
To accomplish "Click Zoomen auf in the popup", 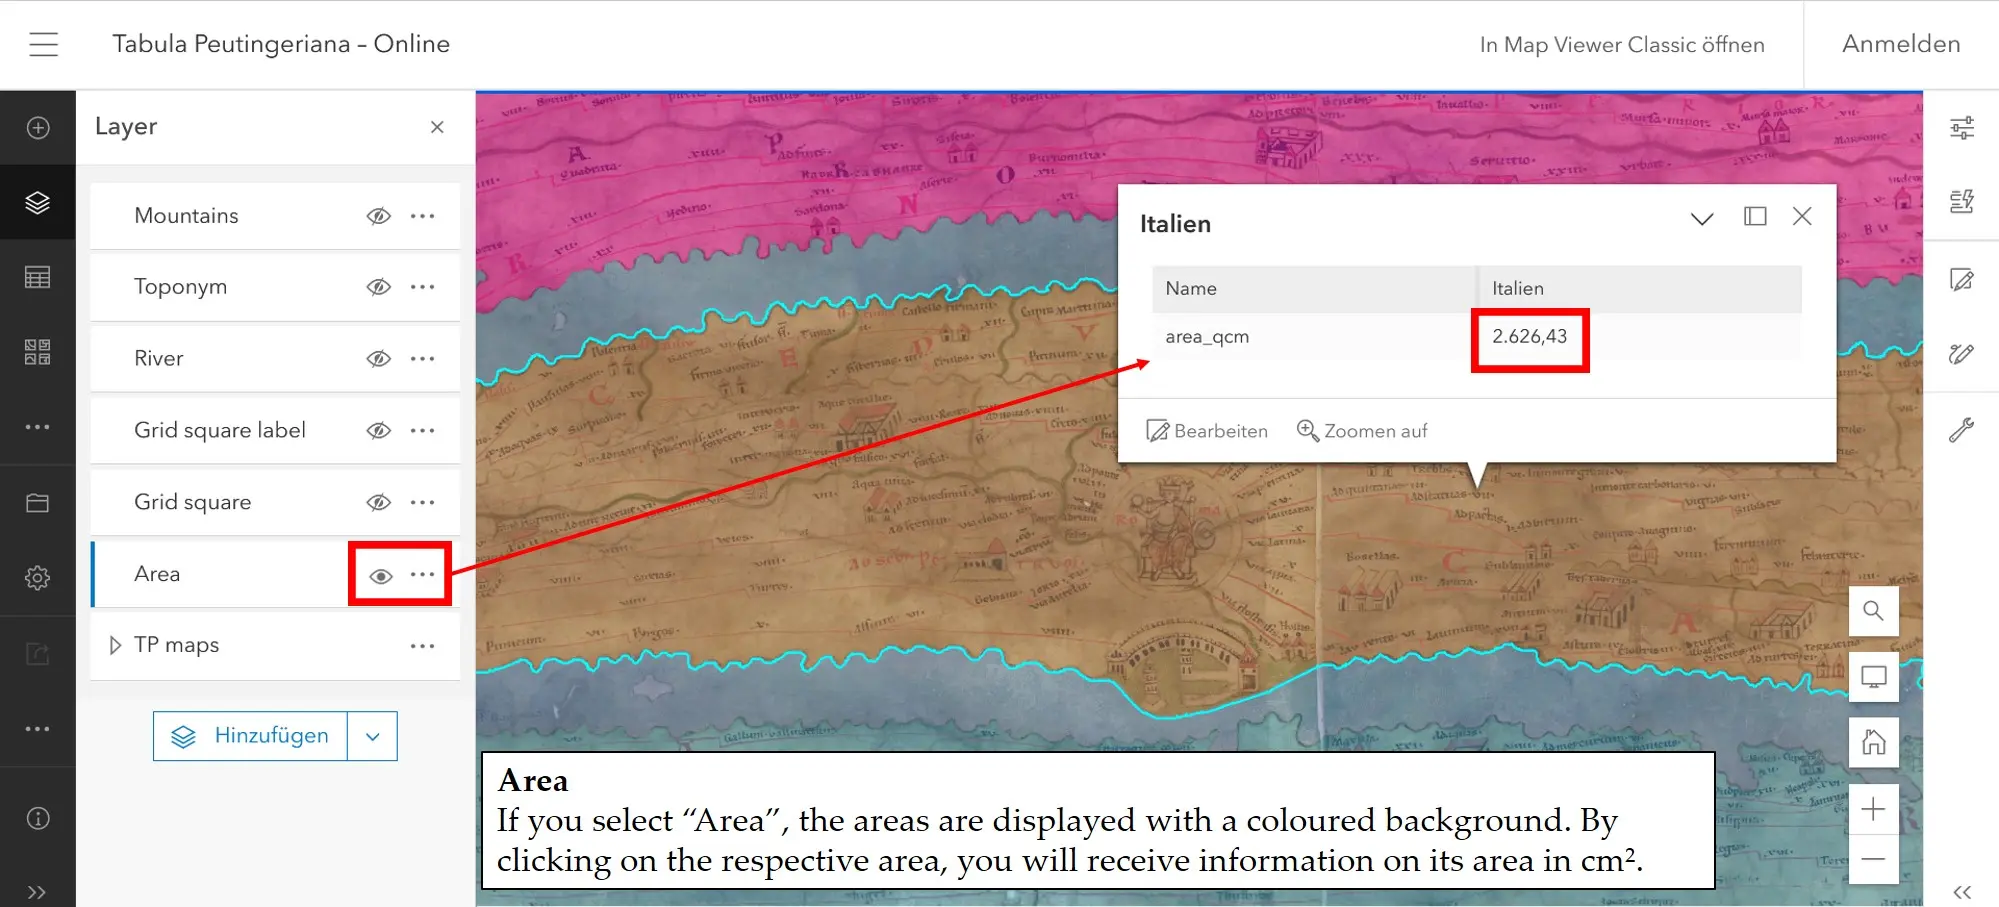I will point(1362,431).
